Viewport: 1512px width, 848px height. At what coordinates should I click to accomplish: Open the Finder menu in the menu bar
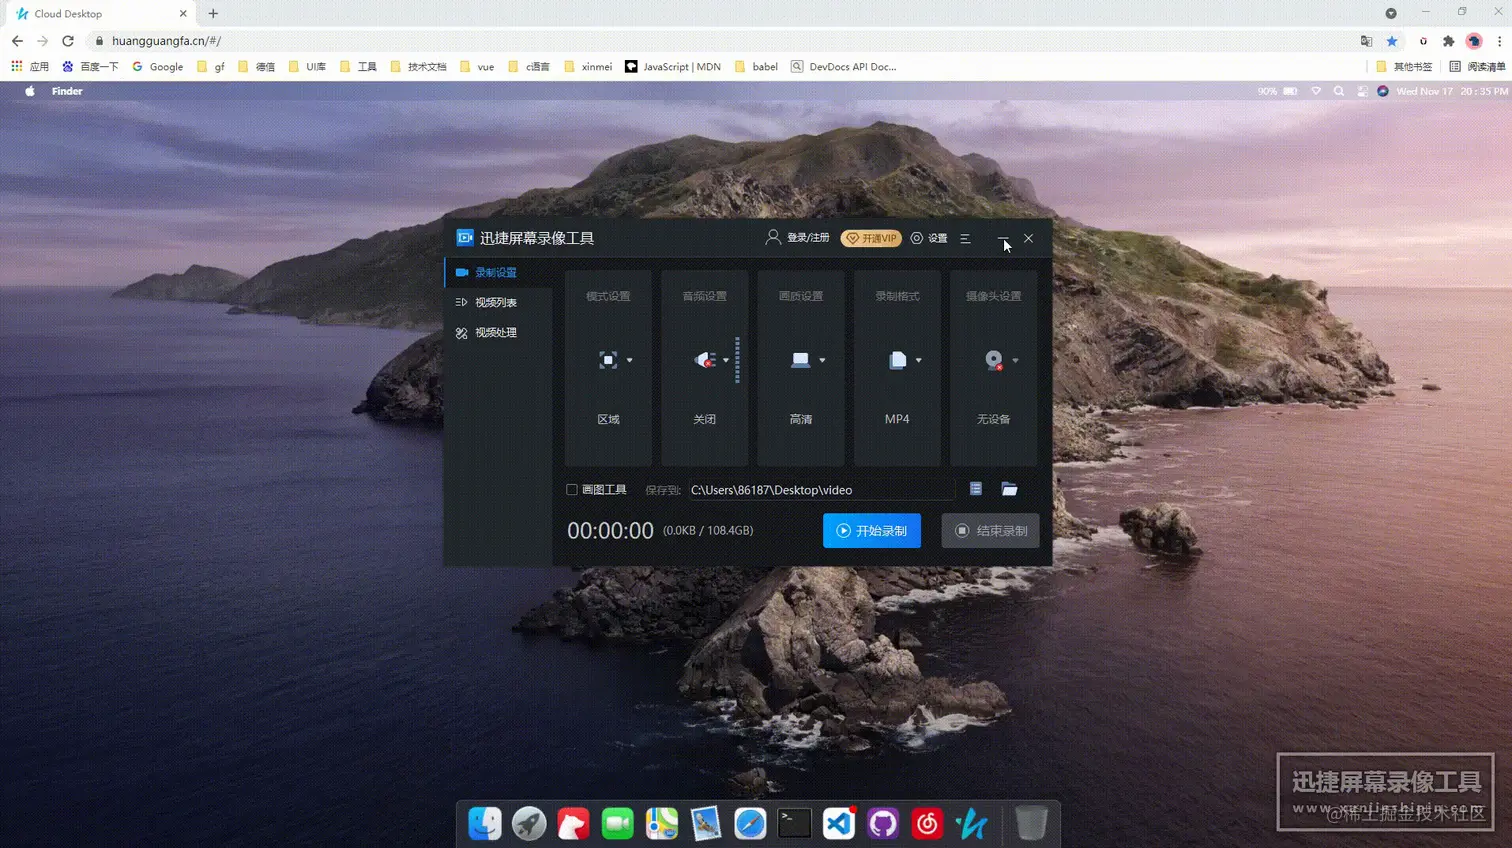click(67, 91)
